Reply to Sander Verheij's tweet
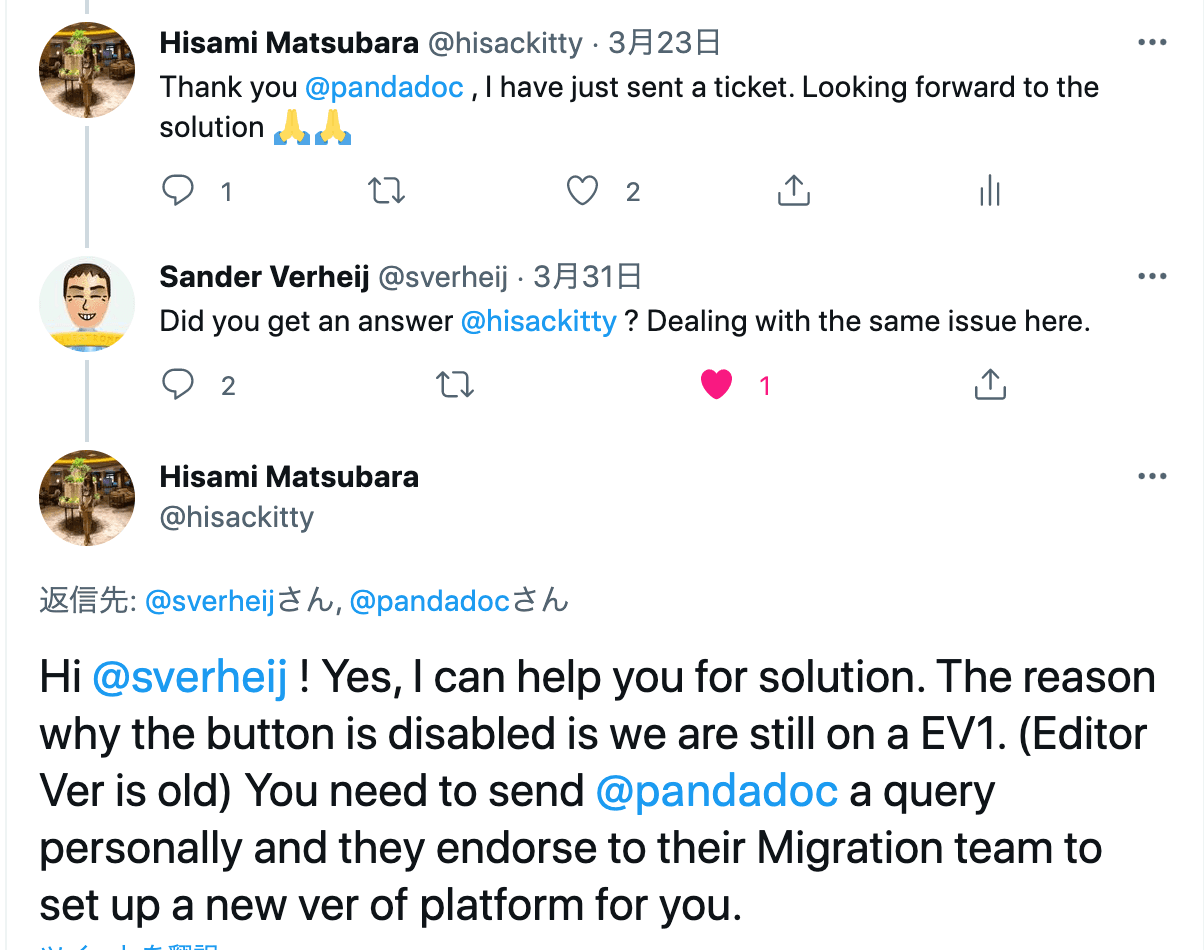The width and height of the screenshot is (1204, 950). tap(178, 384)
